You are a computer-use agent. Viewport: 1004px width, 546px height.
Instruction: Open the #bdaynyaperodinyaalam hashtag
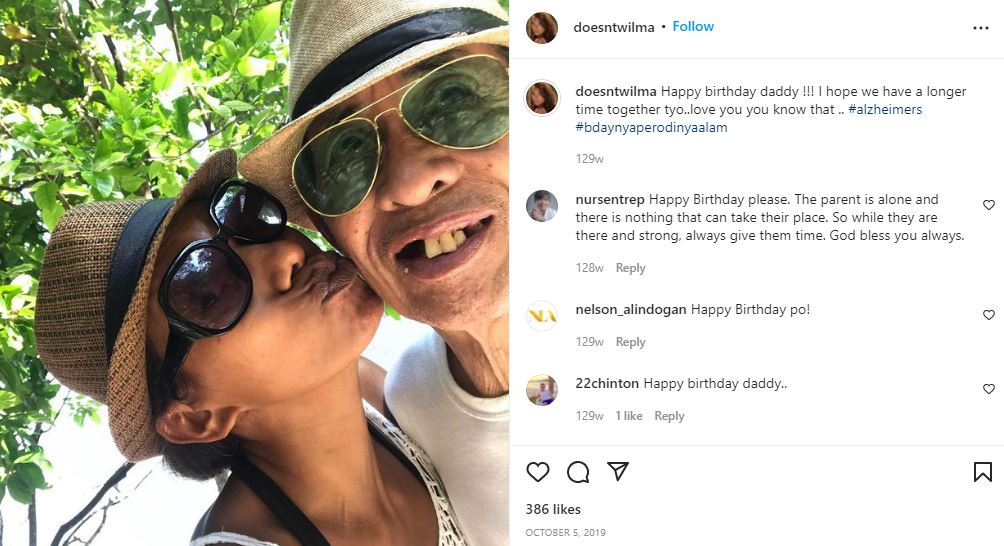651,127
